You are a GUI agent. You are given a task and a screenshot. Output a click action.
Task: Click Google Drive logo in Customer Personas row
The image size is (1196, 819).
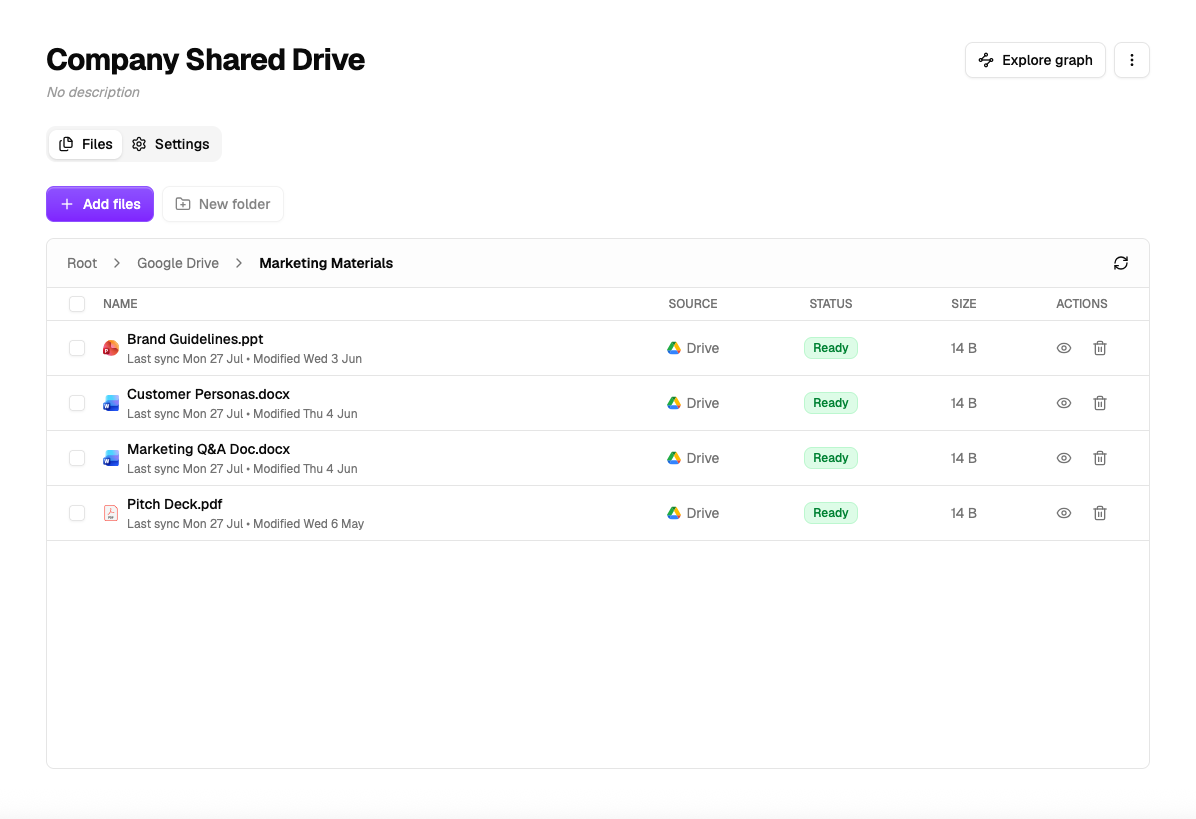[674, 403]
